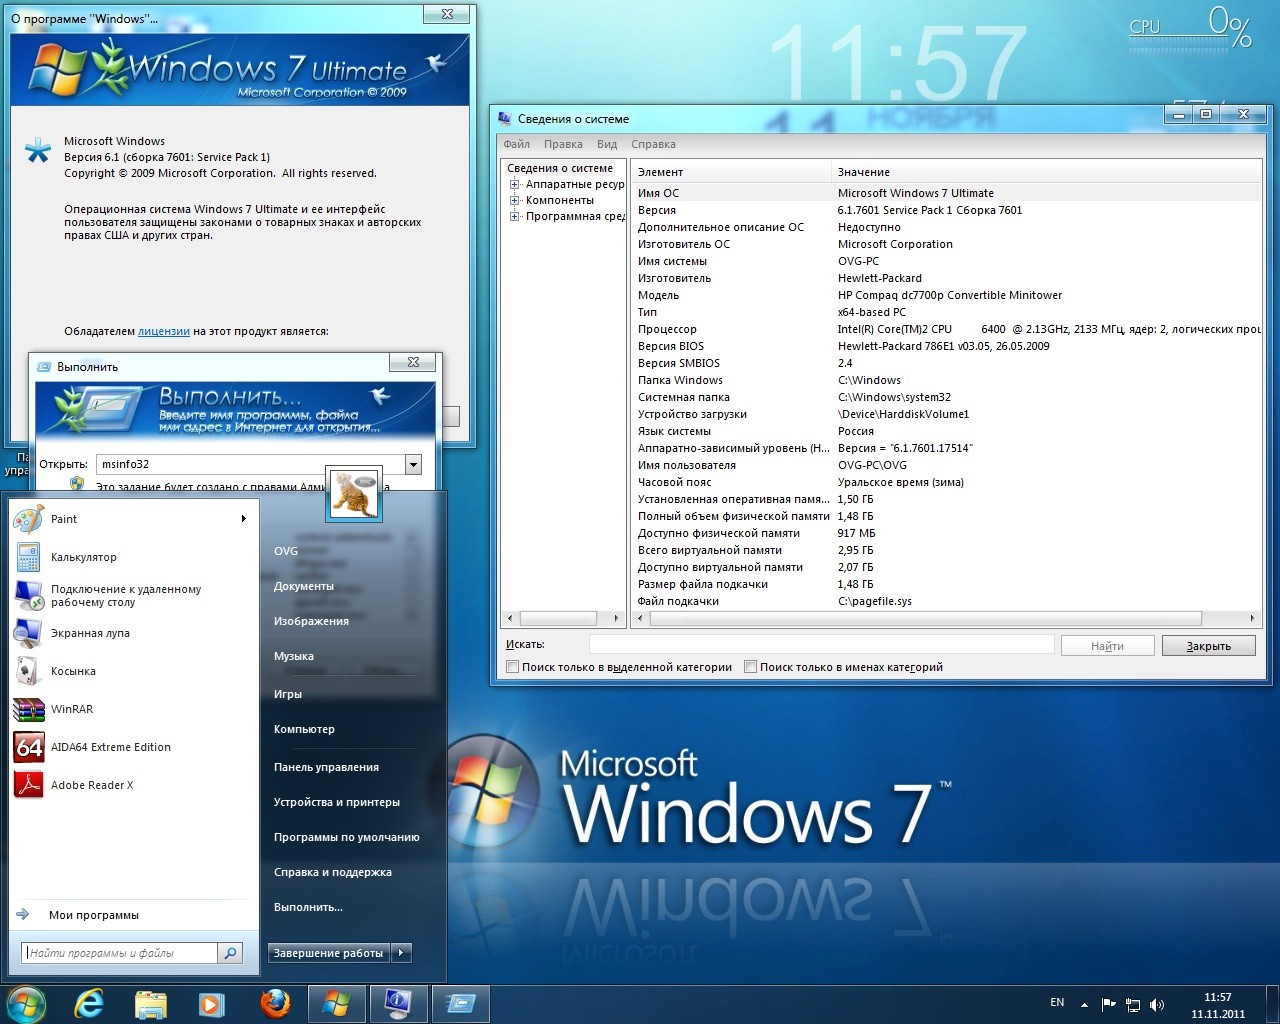1280x1024 pixels.
Task: Open Справка и поддержка
Action: coord(333,872)
